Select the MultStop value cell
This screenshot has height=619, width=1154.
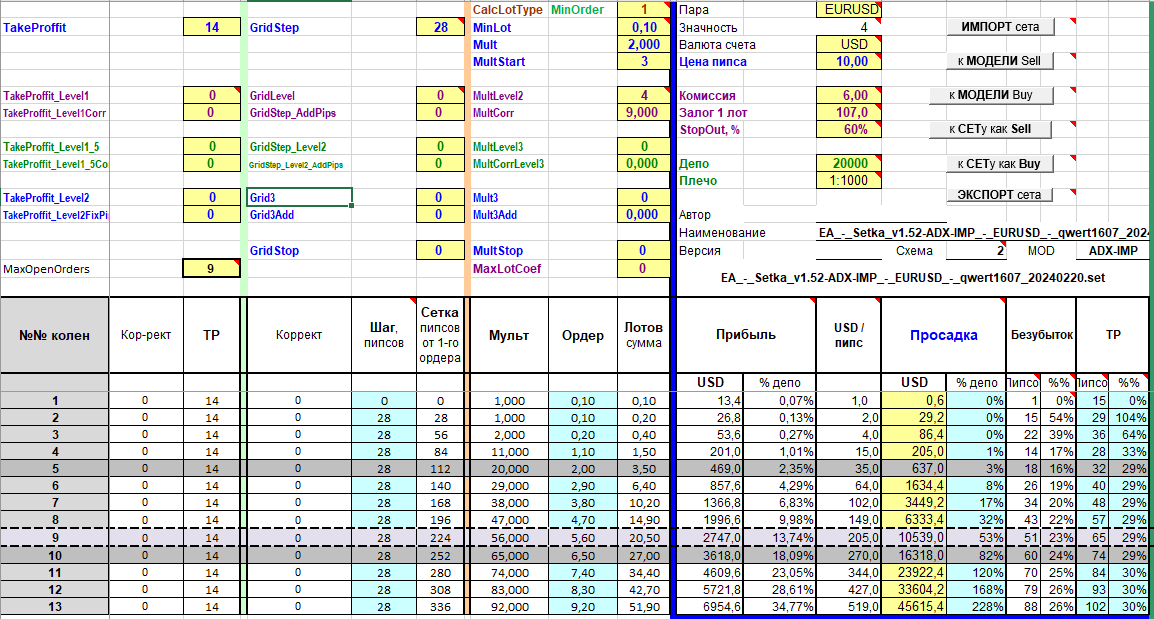click(644, 251)
